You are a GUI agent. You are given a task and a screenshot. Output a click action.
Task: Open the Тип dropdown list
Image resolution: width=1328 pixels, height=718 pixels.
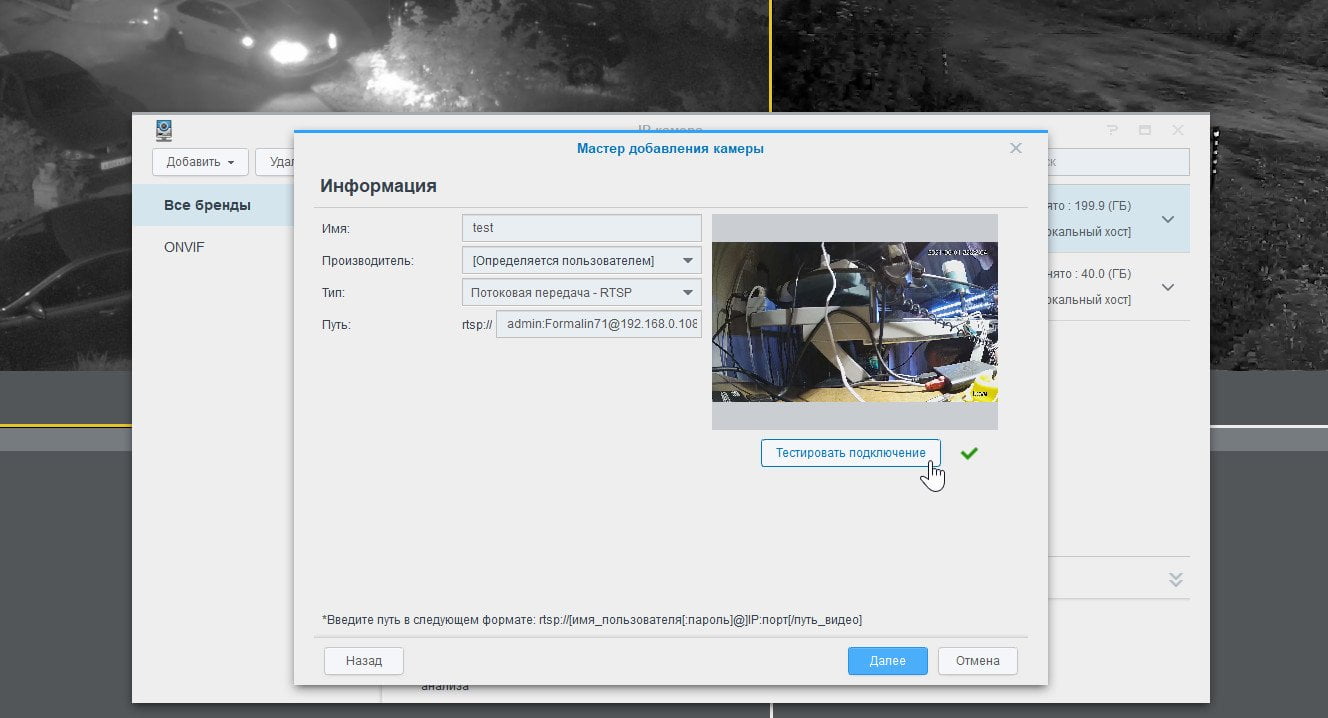click(582, 292)
